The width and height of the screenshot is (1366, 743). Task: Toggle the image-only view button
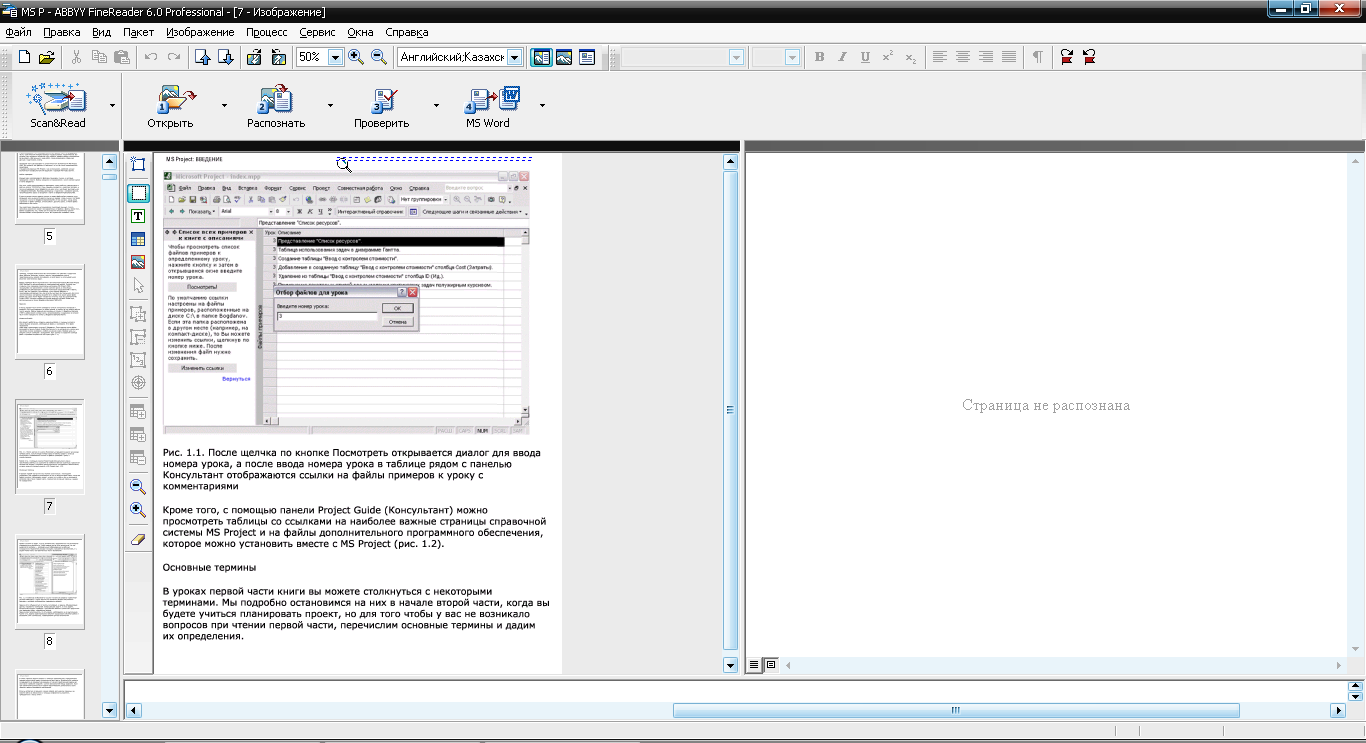pyautogui.click(x=564, y=57)
